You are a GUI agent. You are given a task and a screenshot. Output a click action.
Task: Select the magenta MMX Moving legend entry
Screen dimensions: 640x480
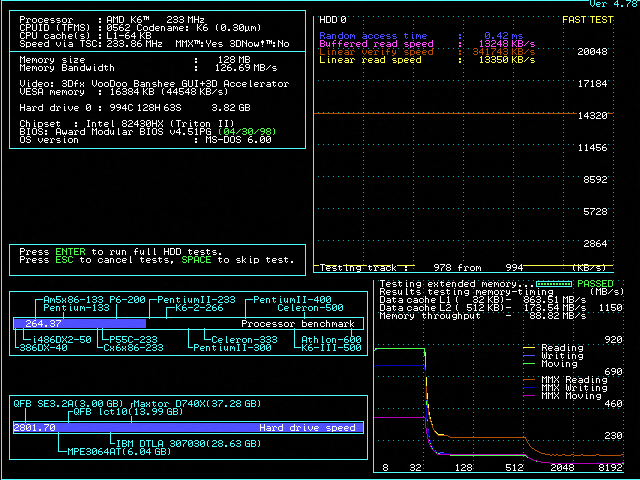tap(562, 396)
